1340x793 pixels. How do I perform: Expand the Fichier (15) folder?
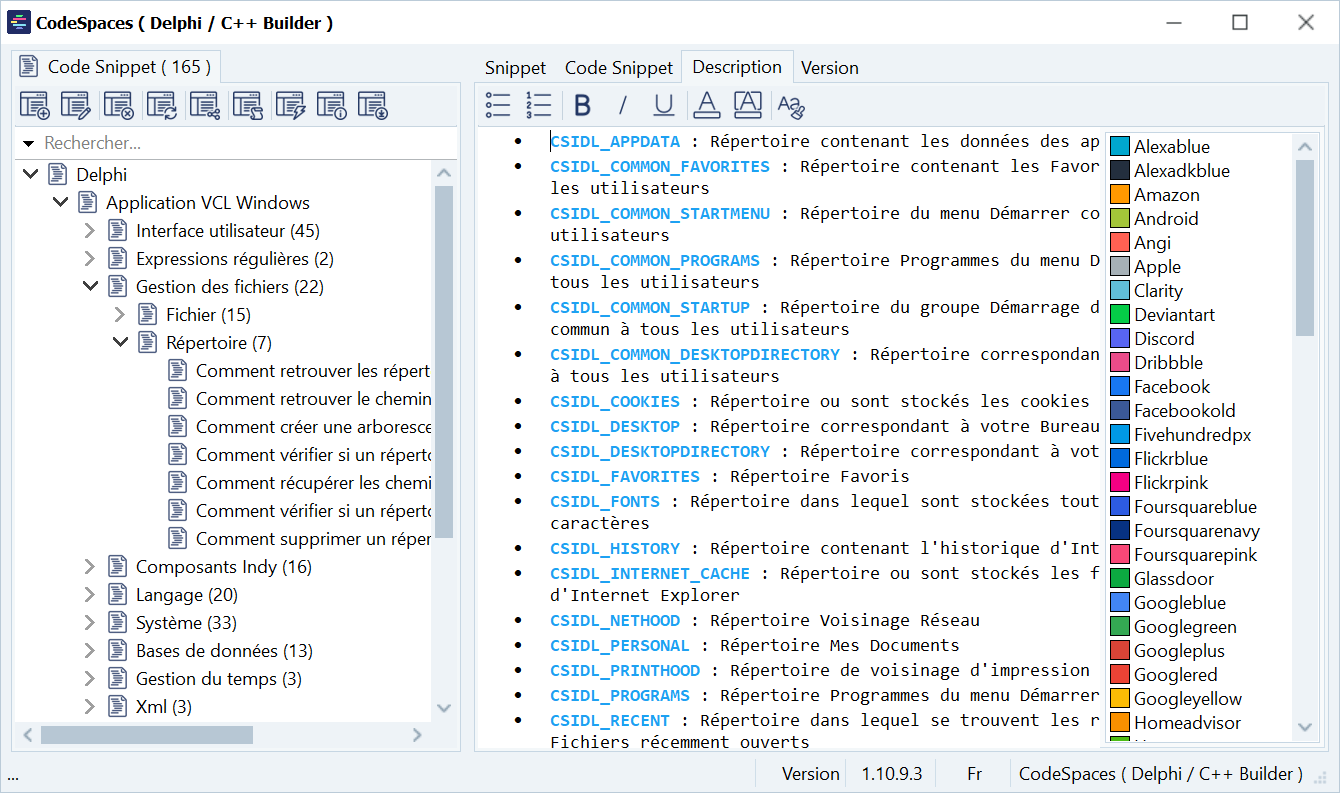click(120, 315)
